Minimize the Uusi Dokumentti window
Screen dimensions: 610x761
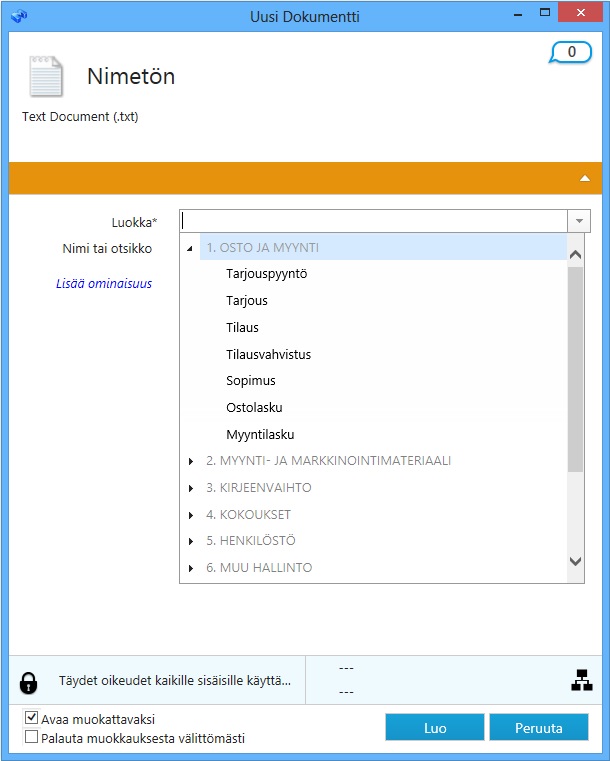(518, 15)
